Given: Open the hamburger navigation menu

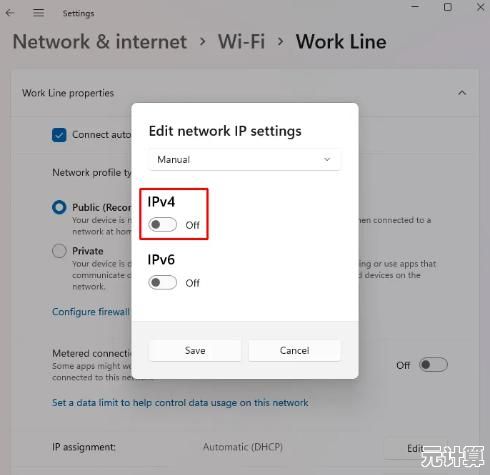Looking at the screenshot, I should click(39, 13).
